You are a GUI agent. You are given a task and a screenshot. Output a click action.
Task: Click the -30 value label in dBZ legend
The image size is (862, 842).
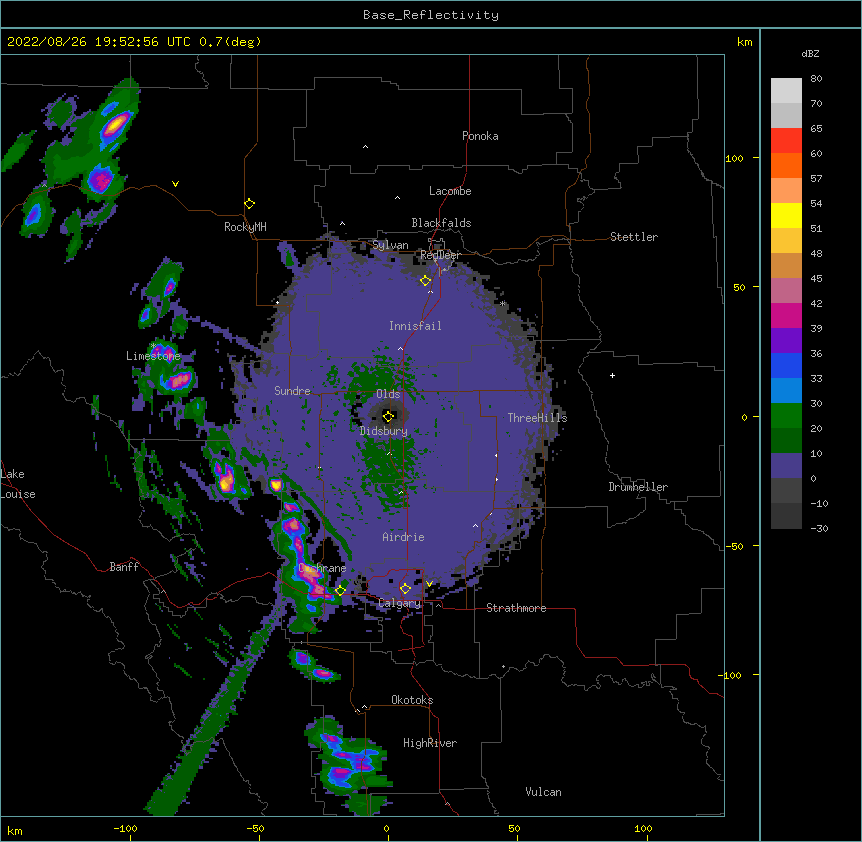(x=819, y=528)
